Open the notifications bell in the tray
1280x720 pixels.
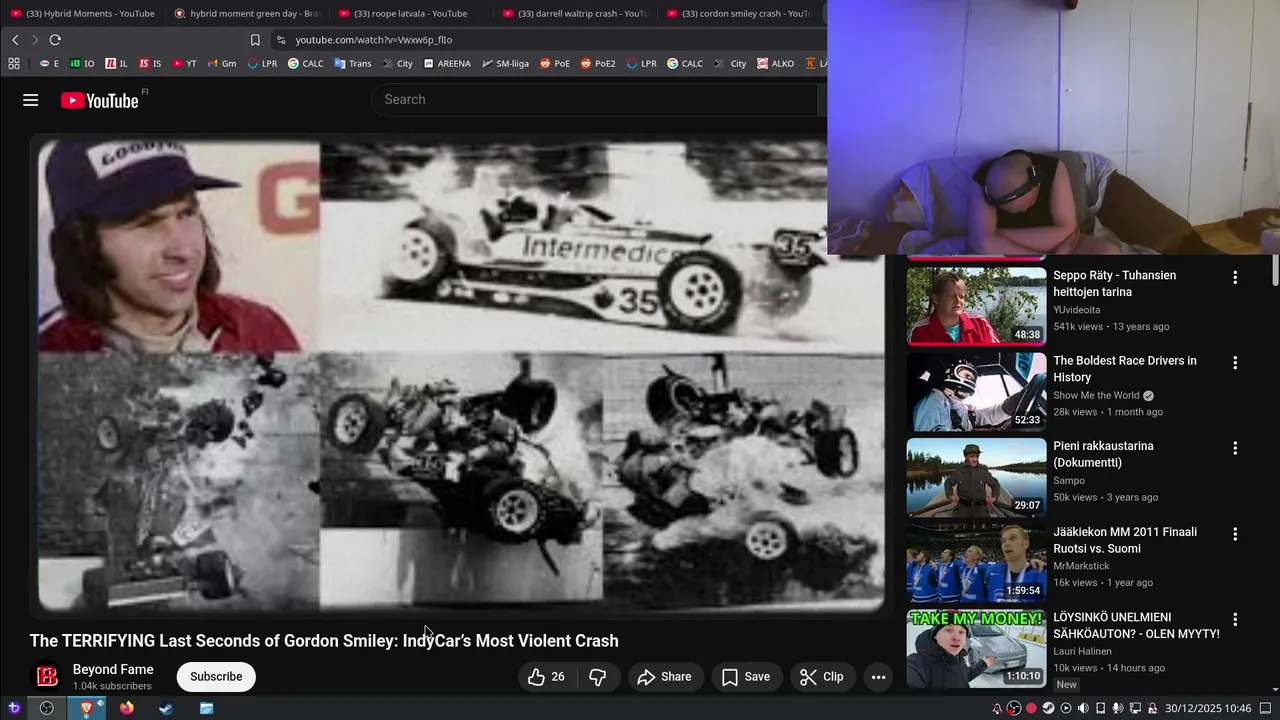click(997, 708)
